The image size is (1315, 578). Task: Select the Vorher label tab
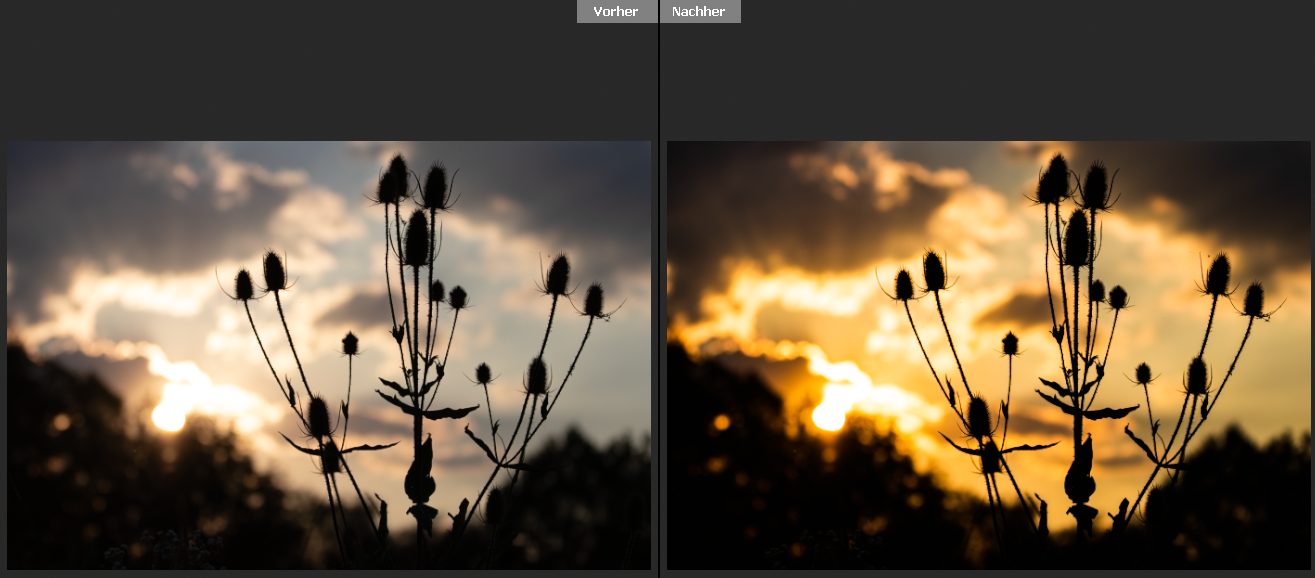617,11
